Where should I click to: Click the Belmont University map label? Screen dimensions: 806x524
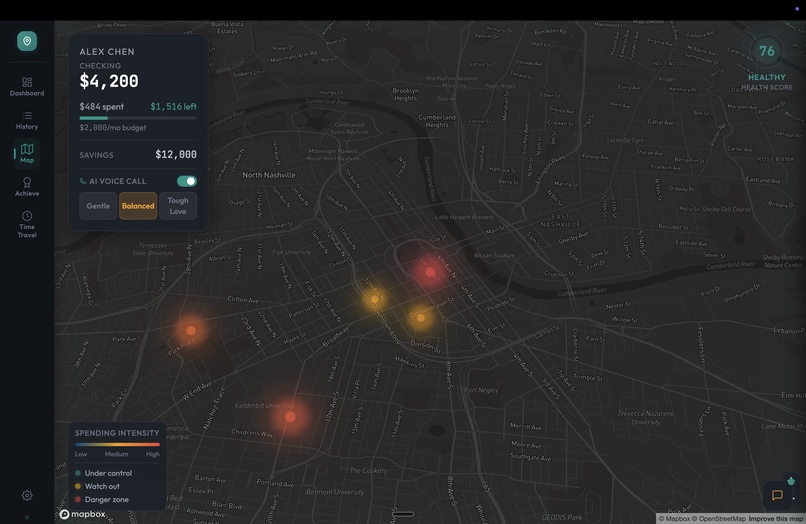[335, 492]
